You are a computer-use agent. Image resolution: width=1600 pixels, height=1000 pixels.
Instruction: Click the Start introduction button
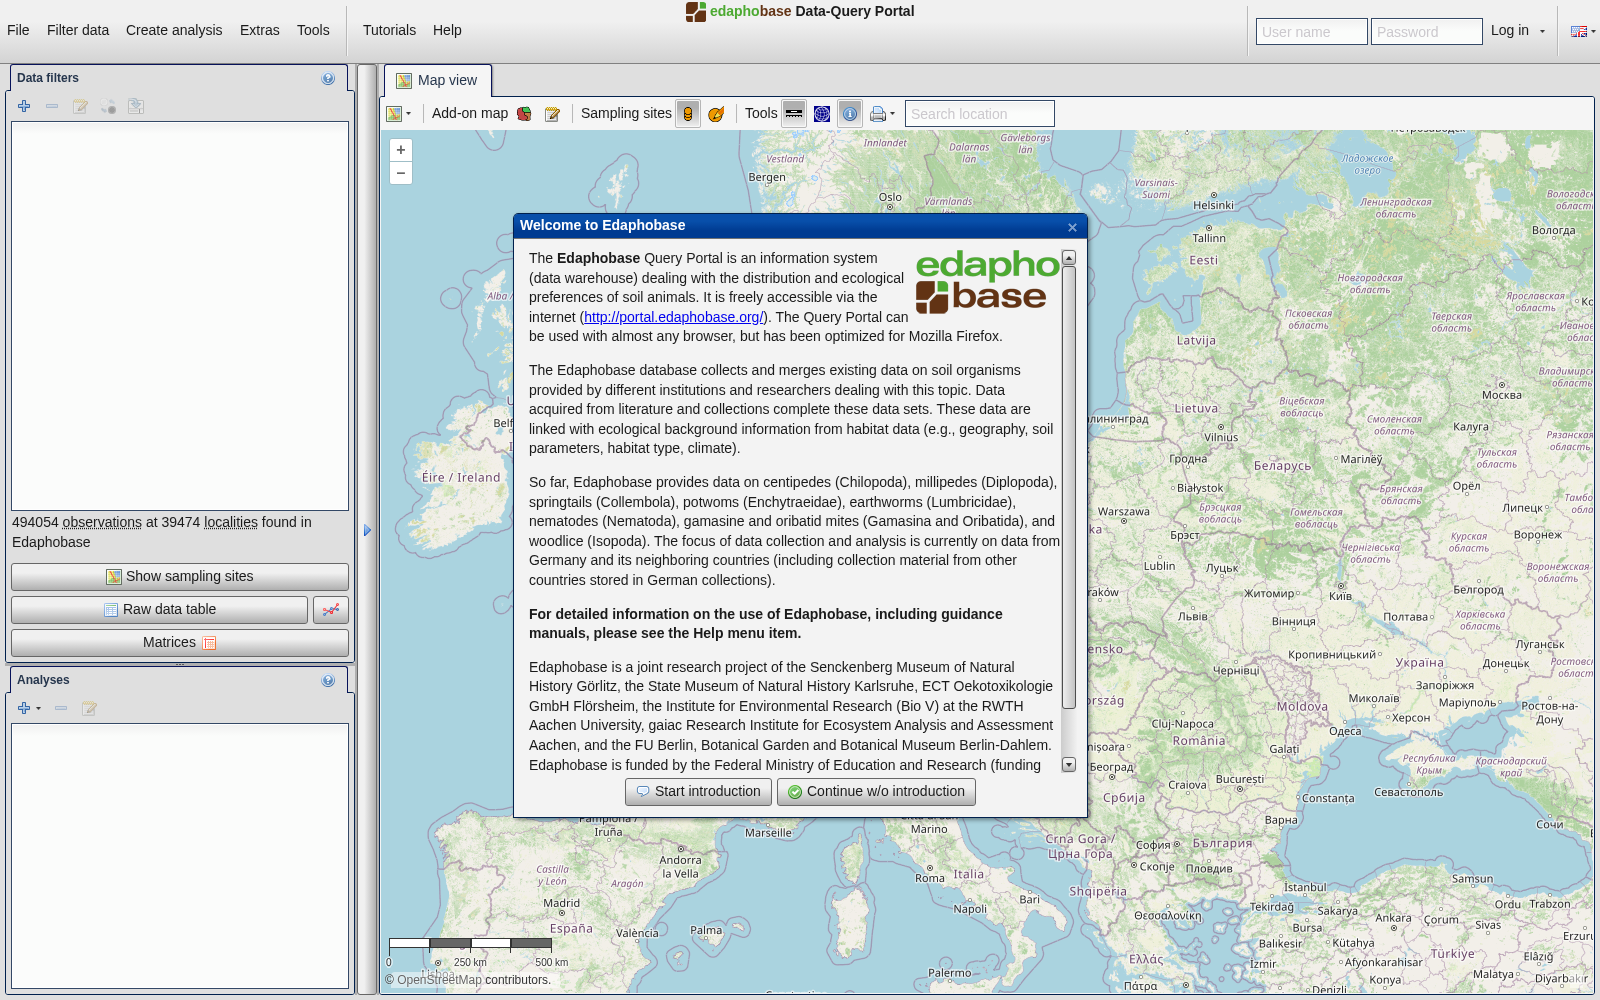(x=698, y=792)
